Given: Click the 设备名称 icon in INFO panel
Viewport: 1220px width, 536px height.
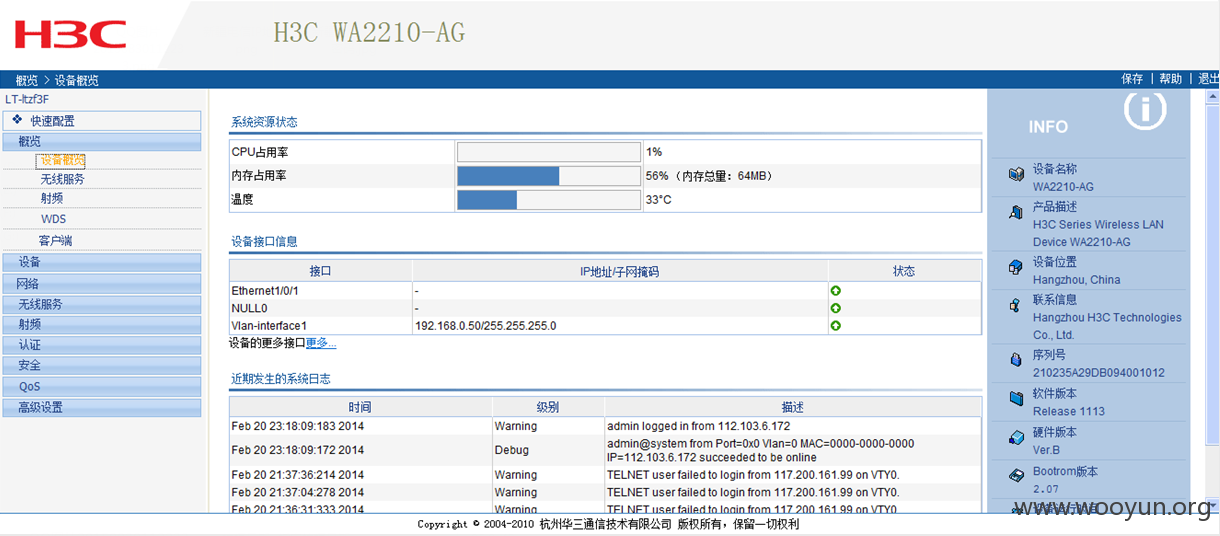Looking at the screenshot, I should [1016, 175].
